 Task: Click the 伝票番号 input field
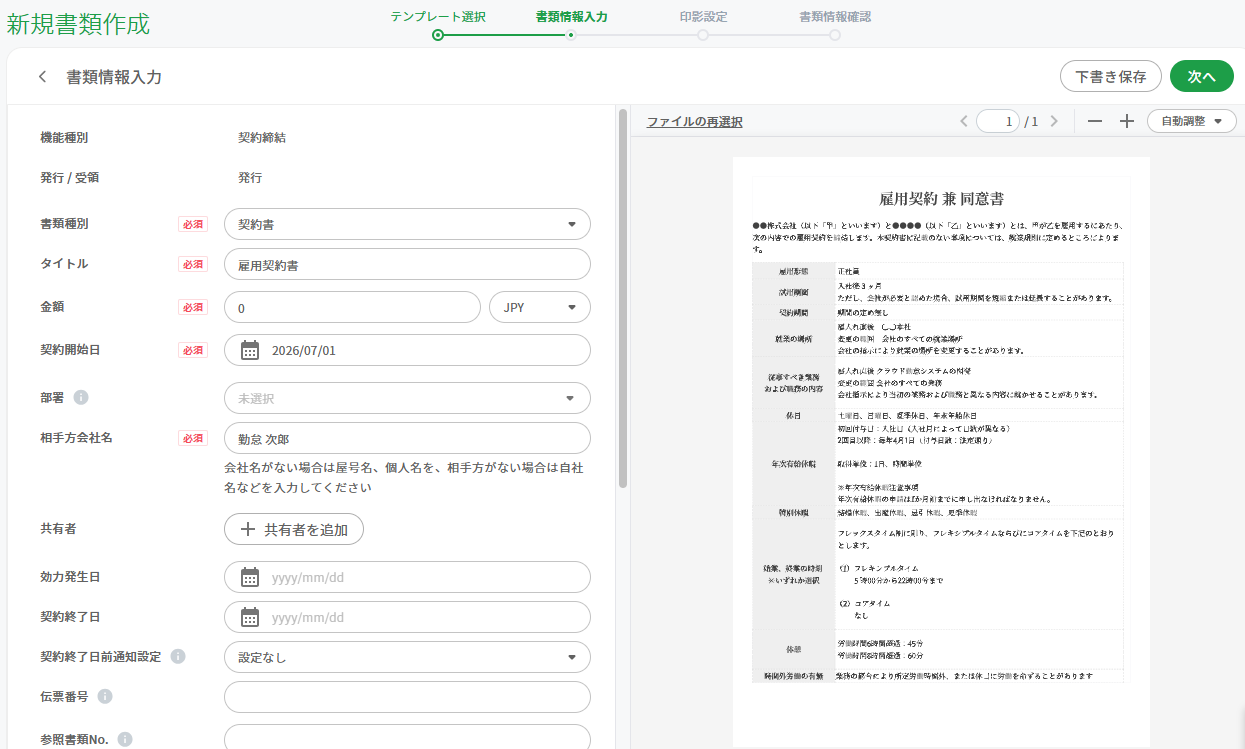tap(407, 697)
